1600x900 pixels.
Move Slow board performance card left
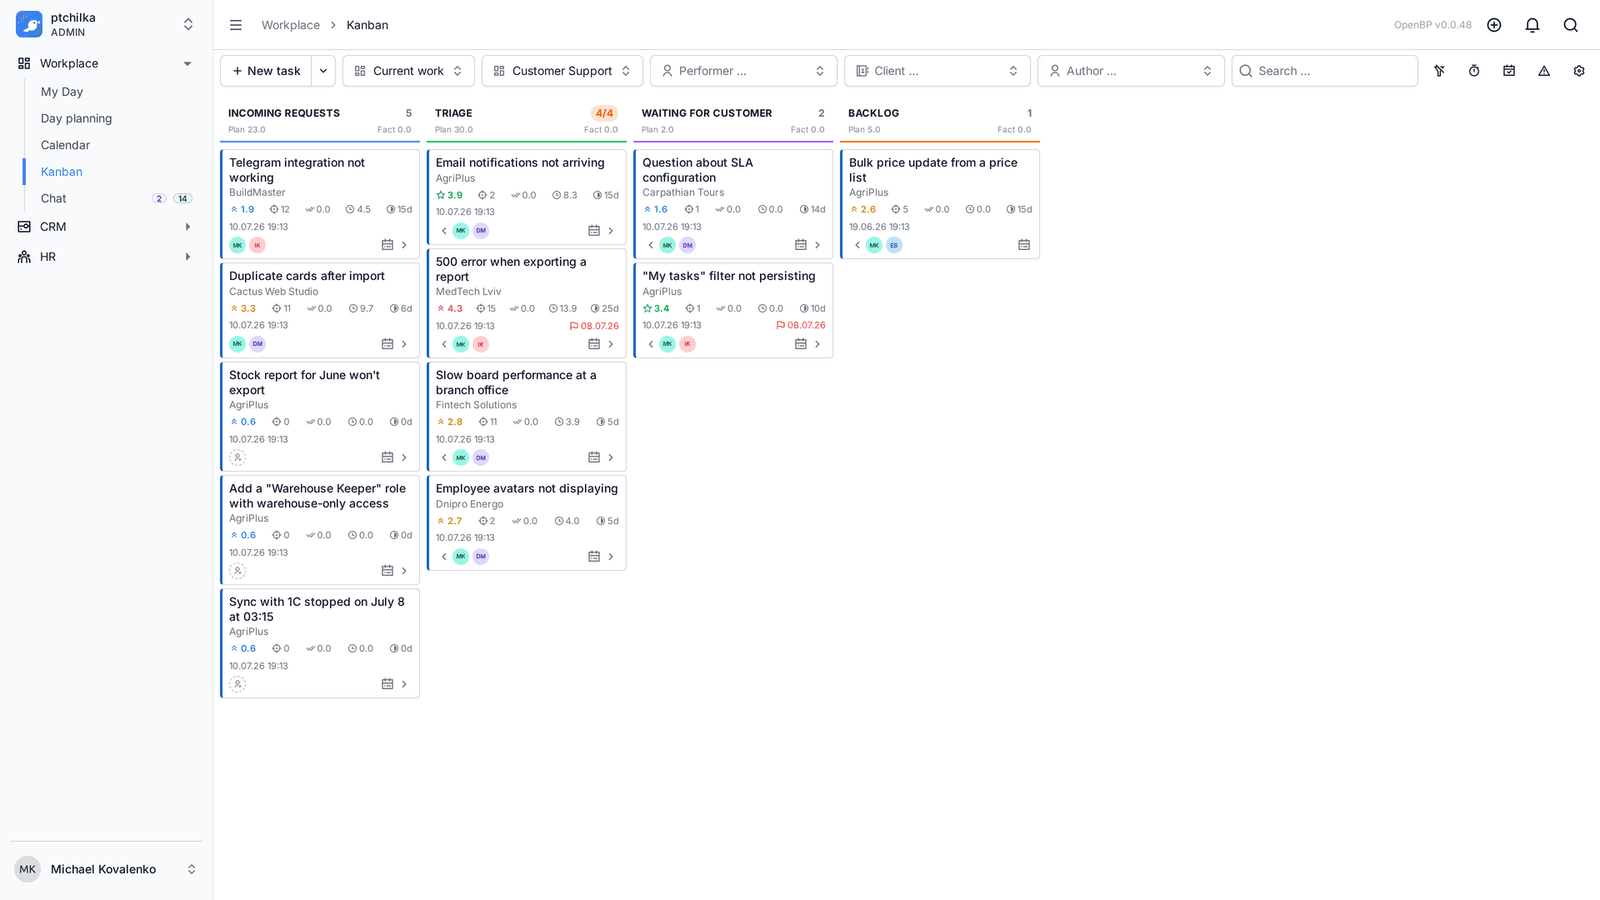tap(444, 458)
